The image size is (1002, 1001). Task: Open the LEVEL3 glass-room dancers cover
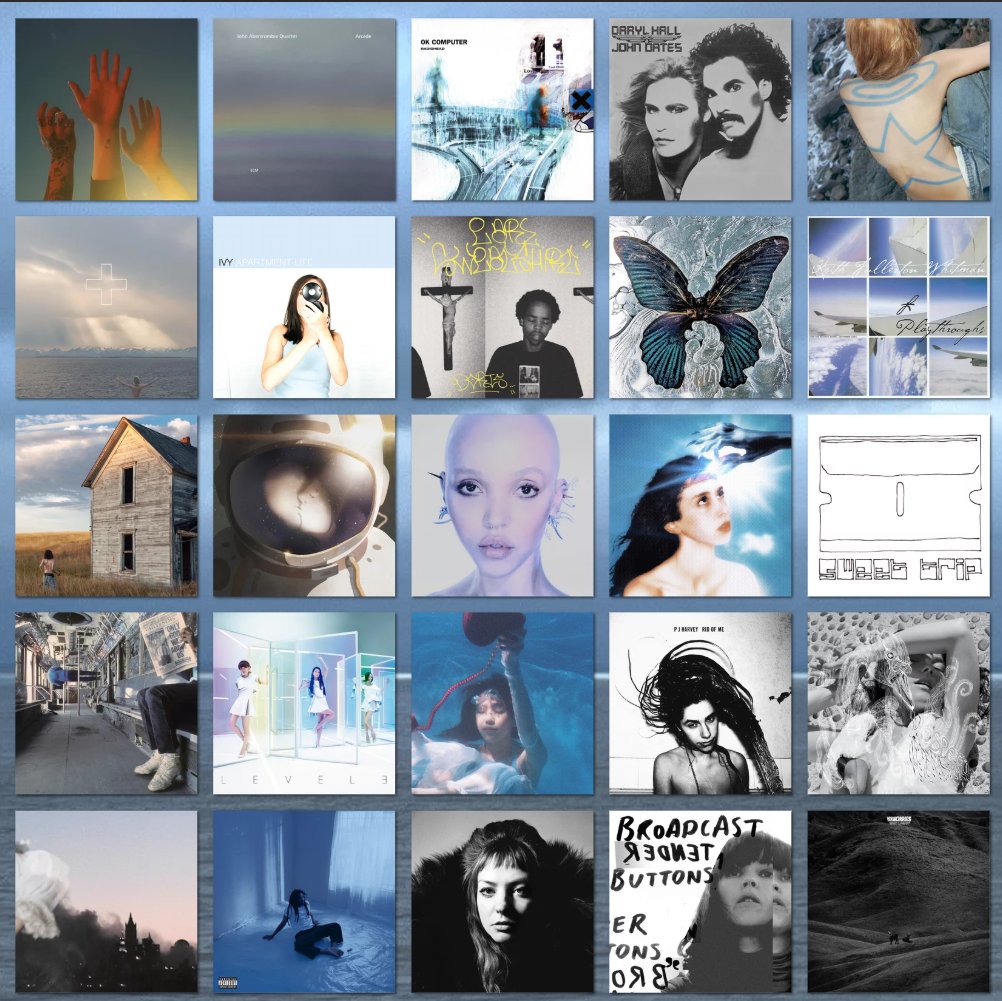(304, 704)
